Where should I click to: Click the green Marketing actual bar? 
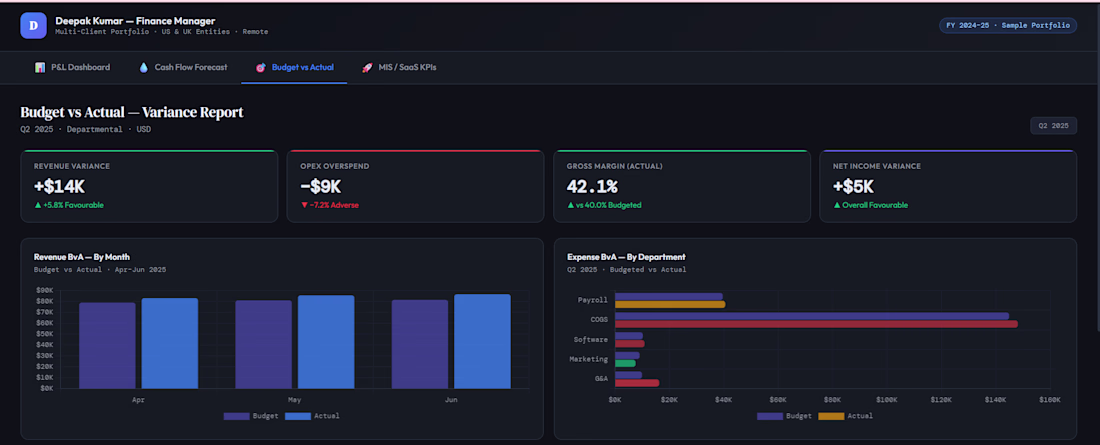(x=625, y=364)
